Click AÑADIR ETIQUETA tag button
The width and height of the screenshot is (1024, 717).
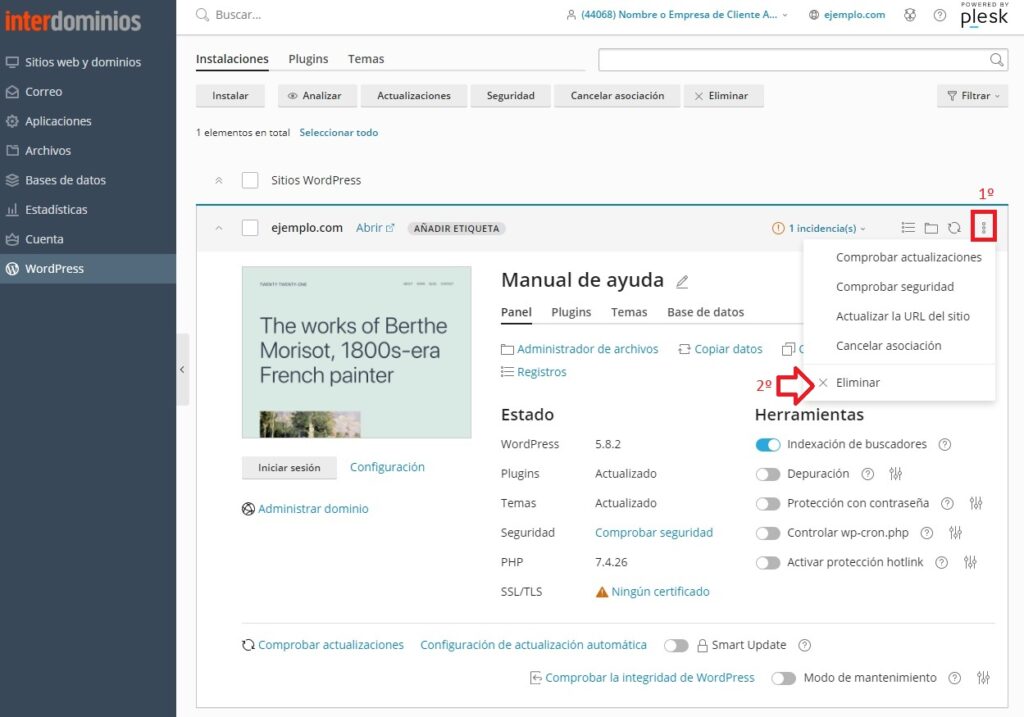456,229
